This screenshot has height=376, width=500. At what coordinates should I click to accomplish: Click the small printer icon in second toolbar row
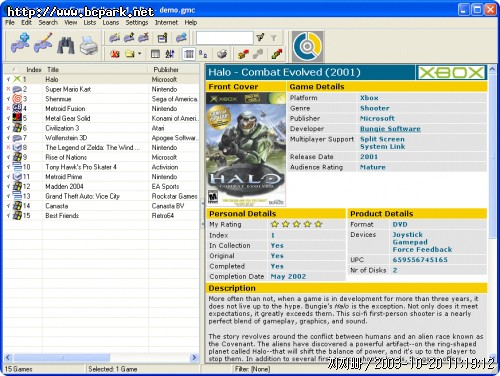pyautogui.click(x=222, y=54)
